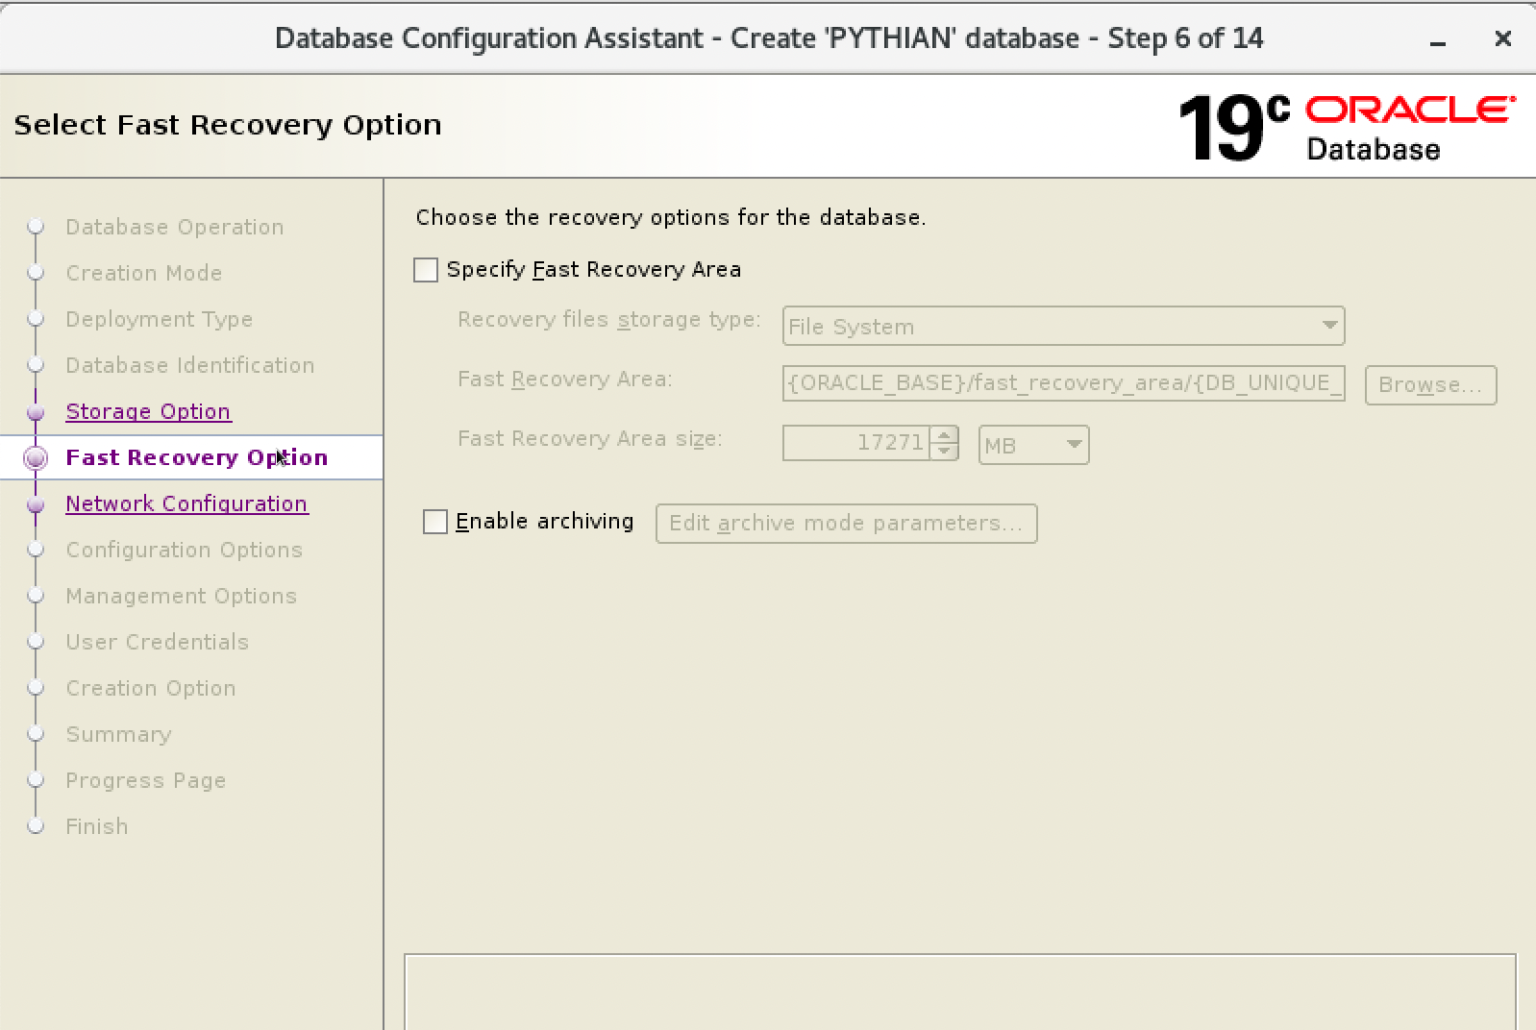Open the MB size unit dropdown
Screen dimensions: 1536x1030
coord(1074,444)
